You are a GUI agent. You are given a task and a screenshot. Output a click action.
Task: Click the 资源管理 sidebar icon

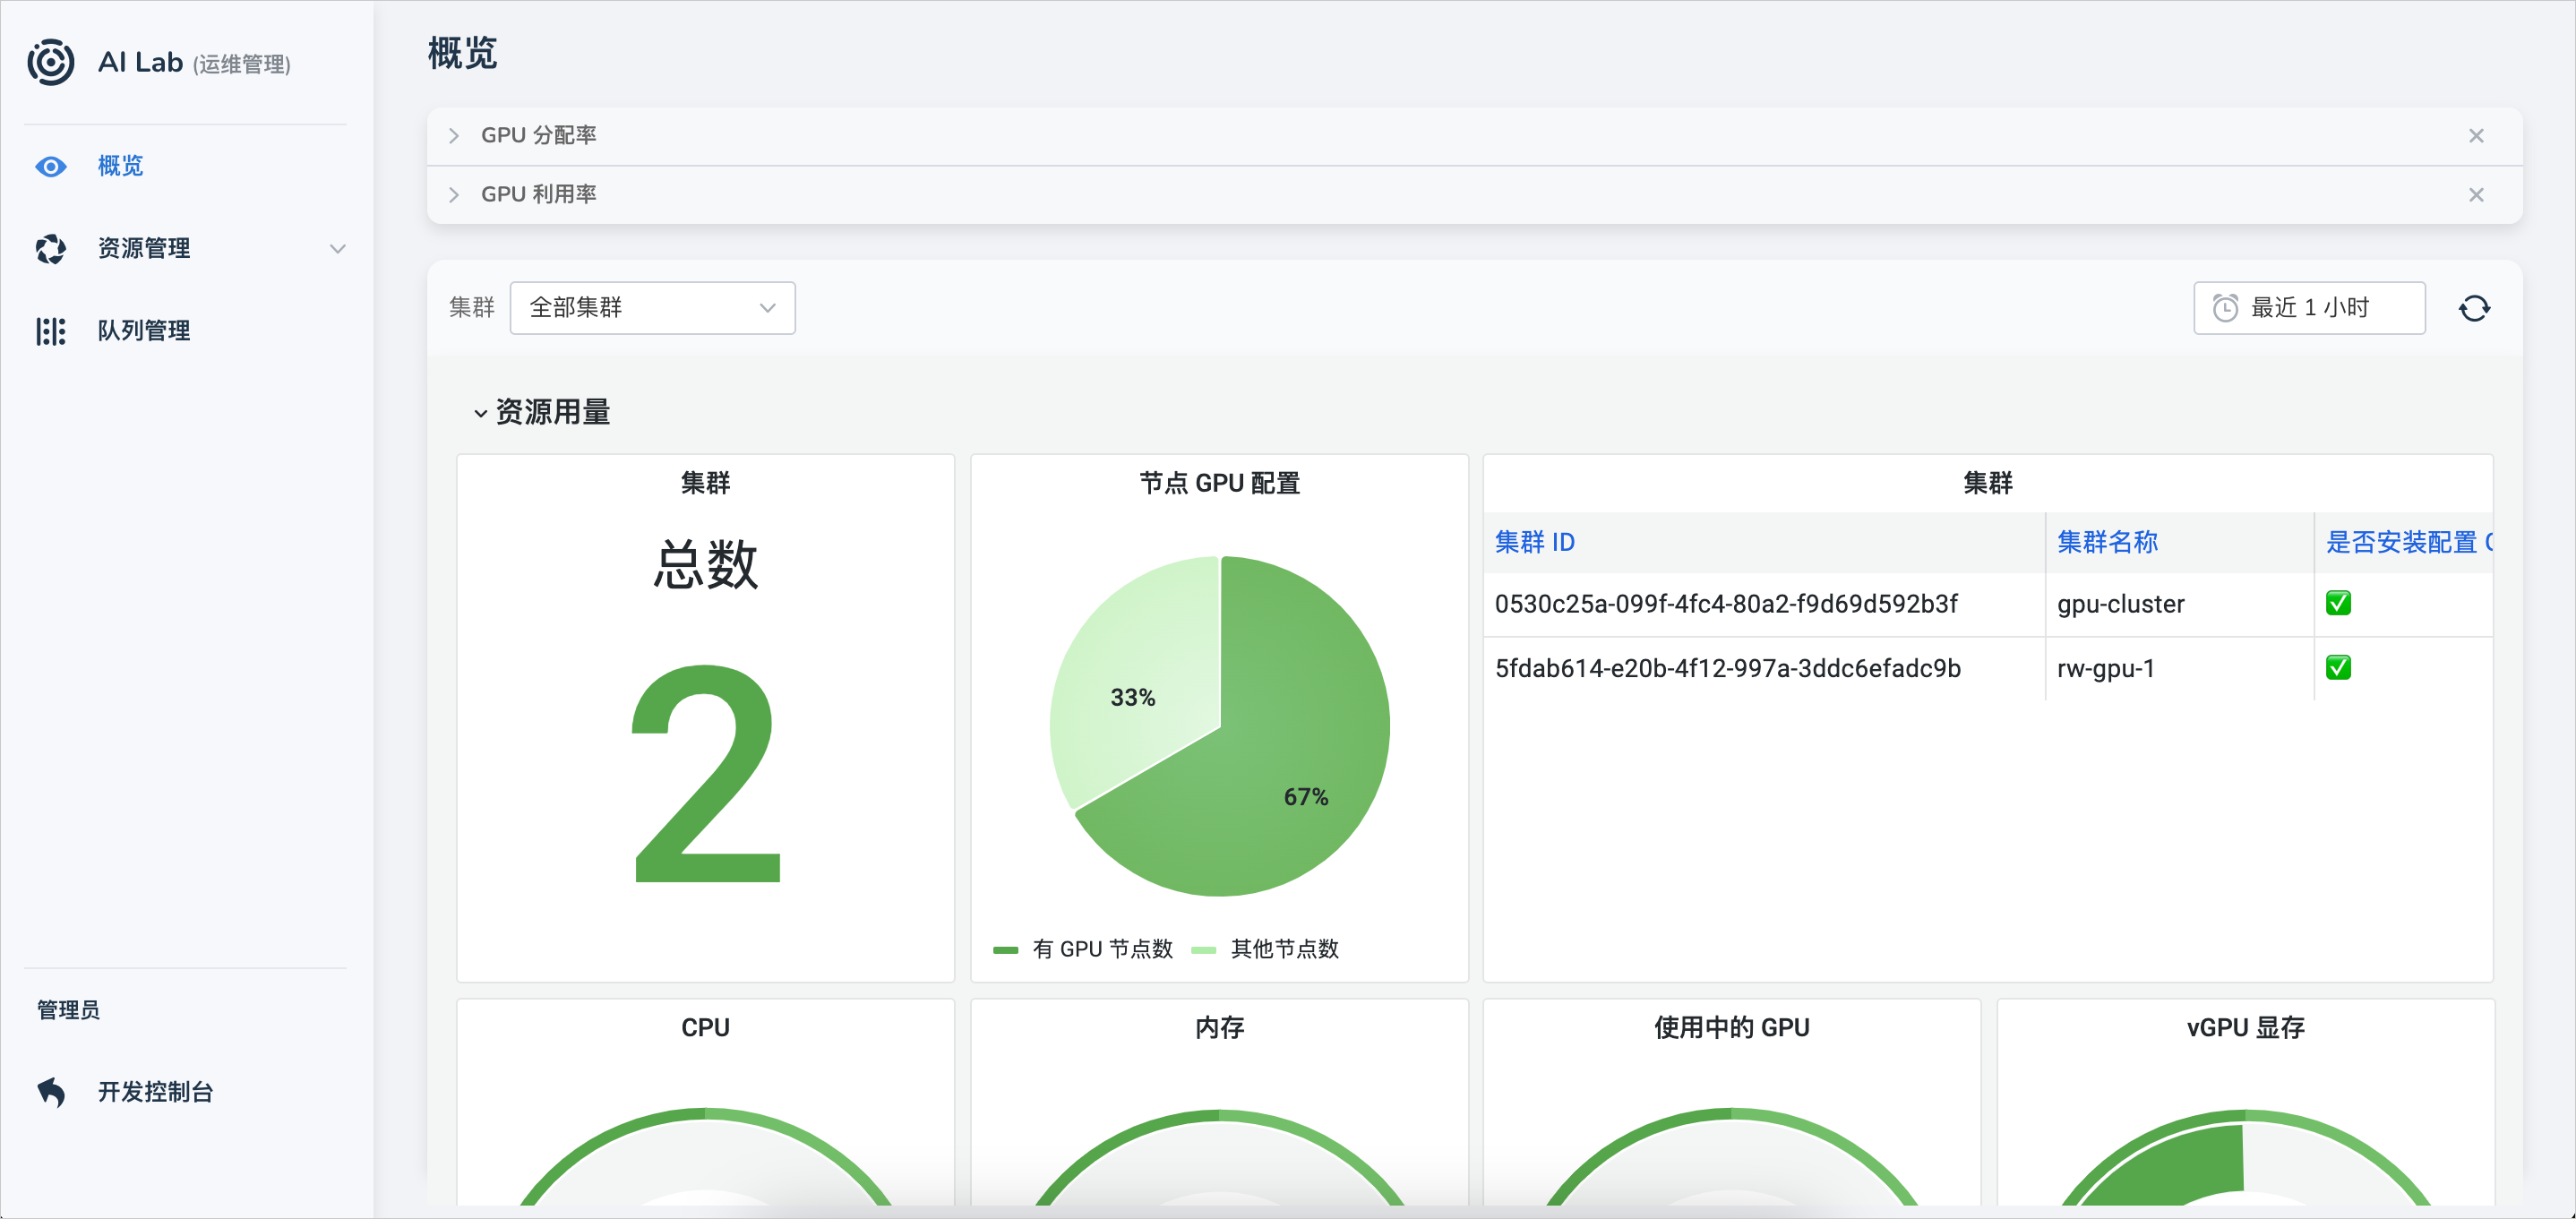(51, 249)
